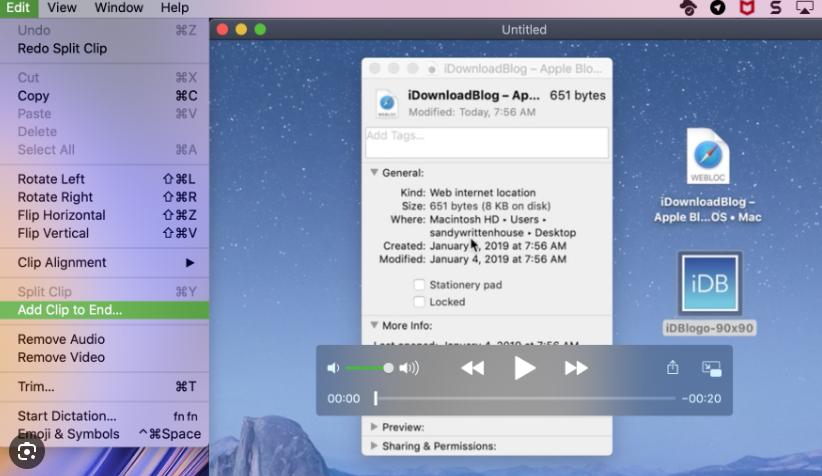Click the visual search lens icon
The height and width of the screenshot is (476, 822).
point(27,451)
